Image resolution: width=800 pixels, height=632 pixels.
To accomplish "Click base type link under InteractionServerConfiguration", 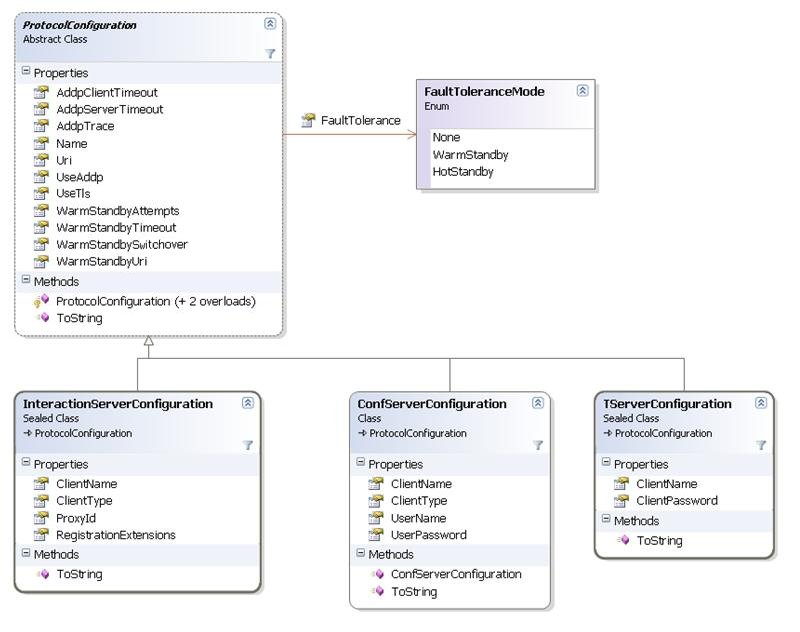I will (x=83, y=433).
